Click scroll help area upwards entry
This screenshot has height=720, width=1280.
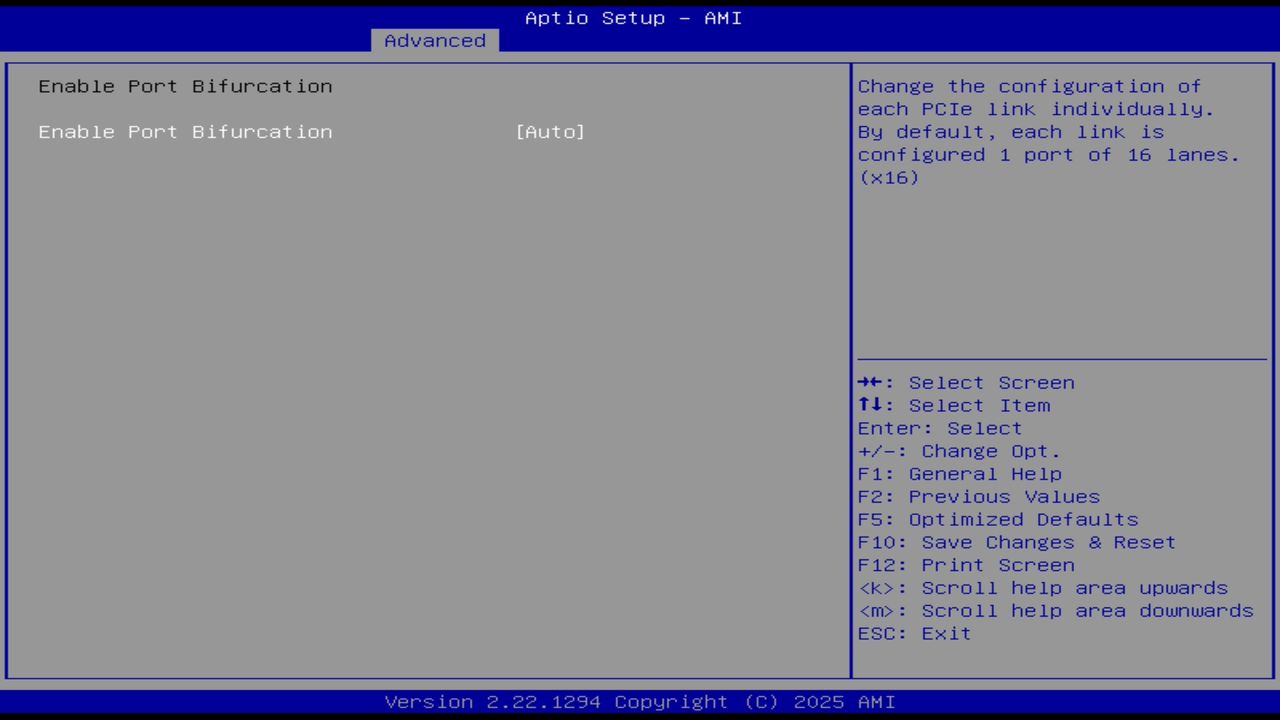coord(1043,587)
